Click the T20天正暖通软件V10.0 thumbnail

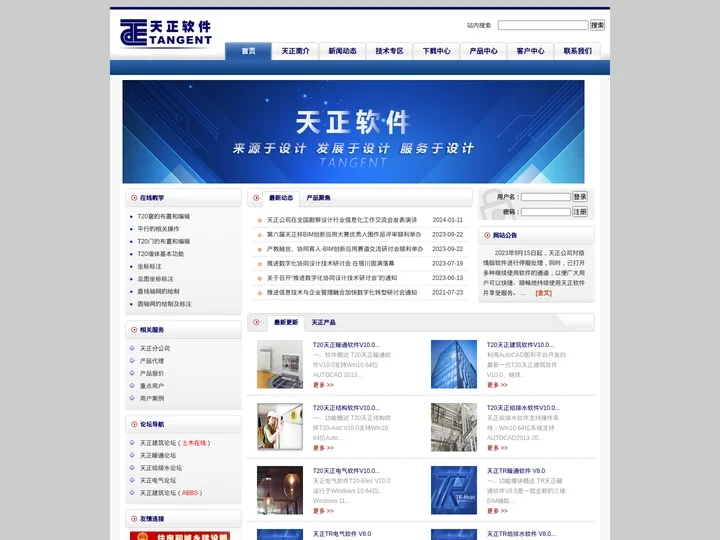tap(280, 364)
